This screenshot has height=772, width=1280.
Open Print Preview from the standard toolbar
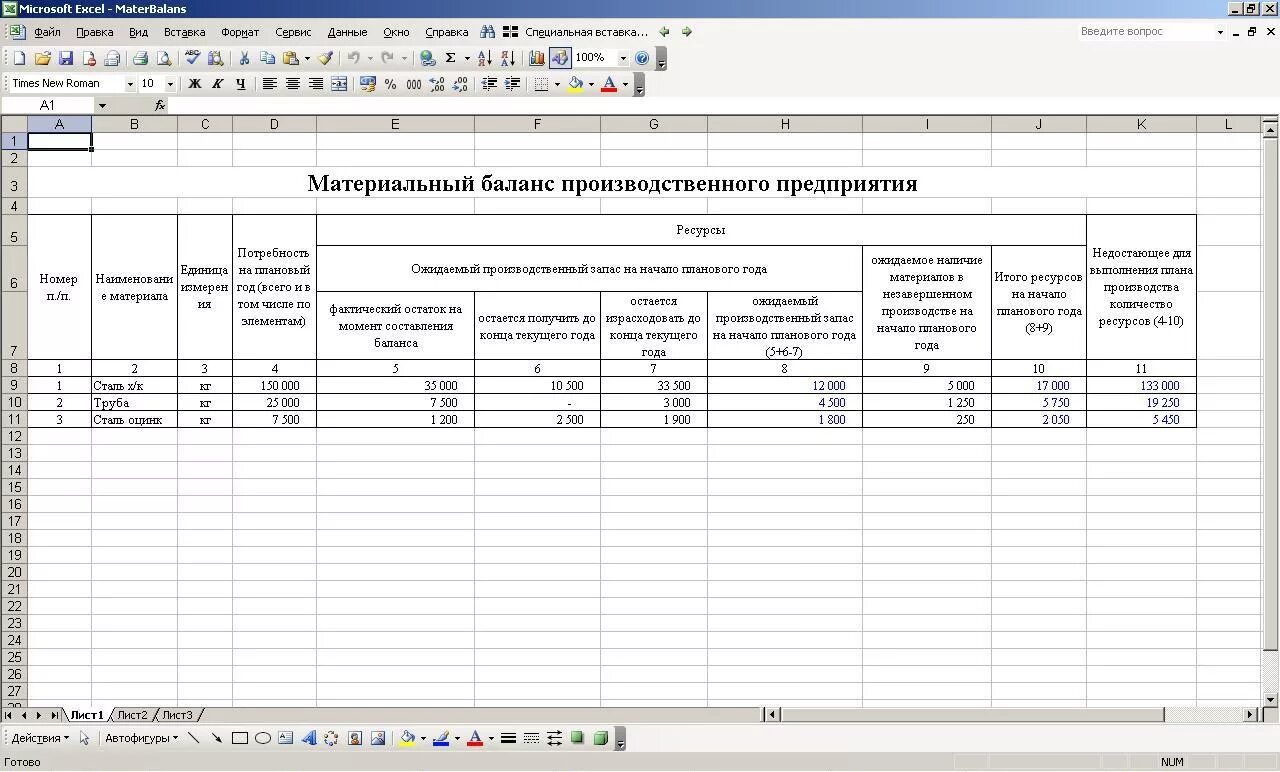164,58
